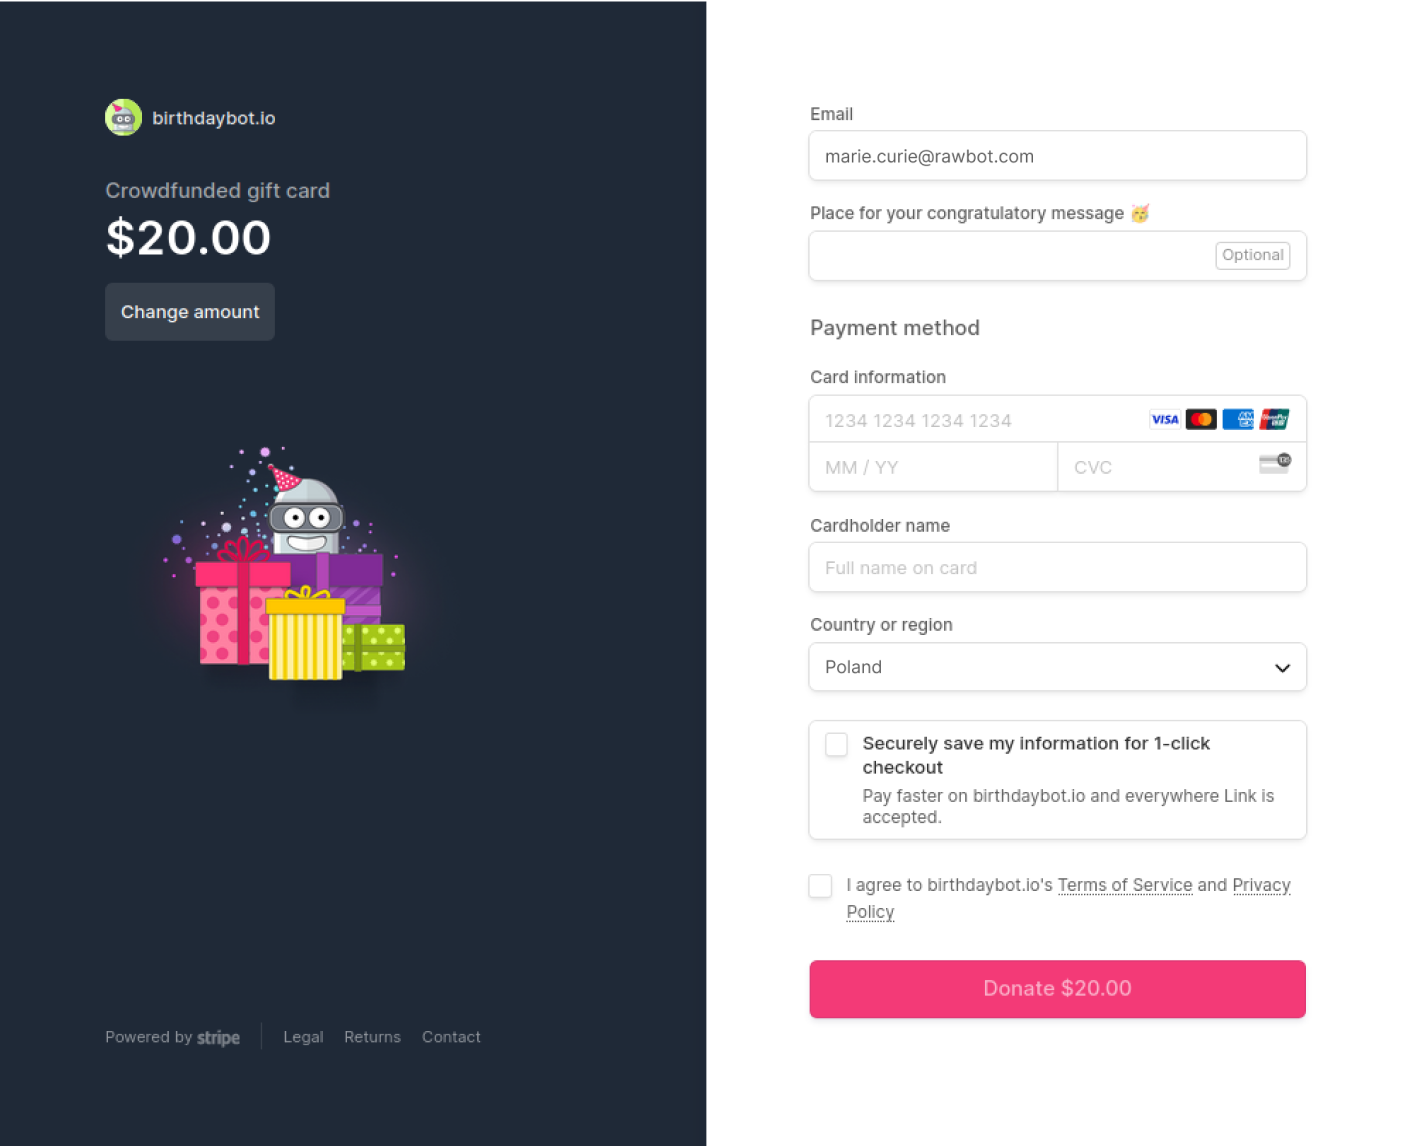Open the Returns page link
The image size is (1404, 1146).
(x=372, y=1037)
